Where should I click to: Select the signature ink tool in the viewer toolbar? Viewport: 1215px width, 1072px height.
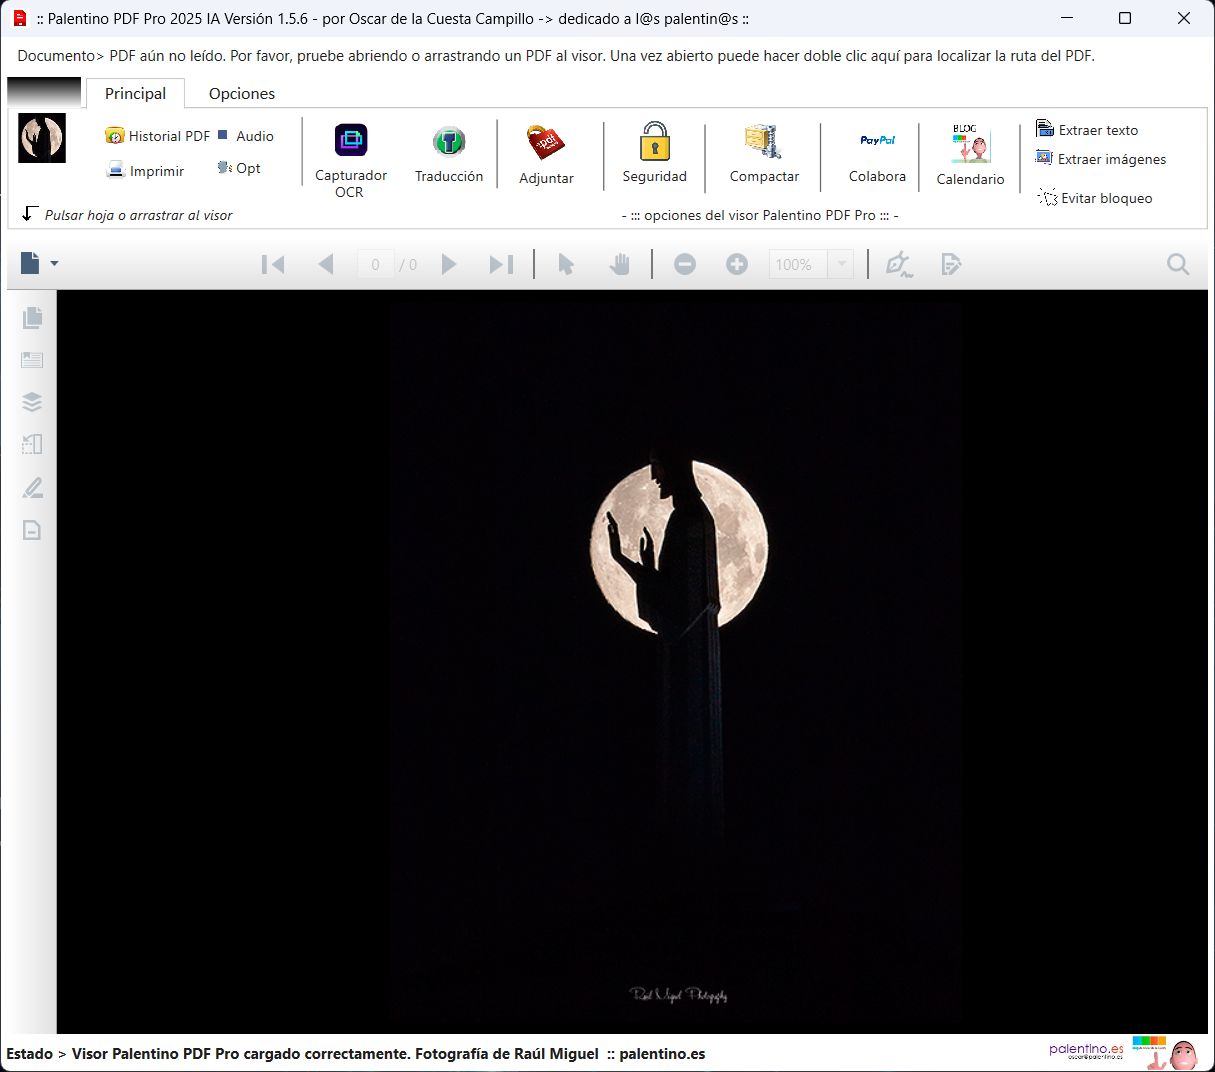898,264
